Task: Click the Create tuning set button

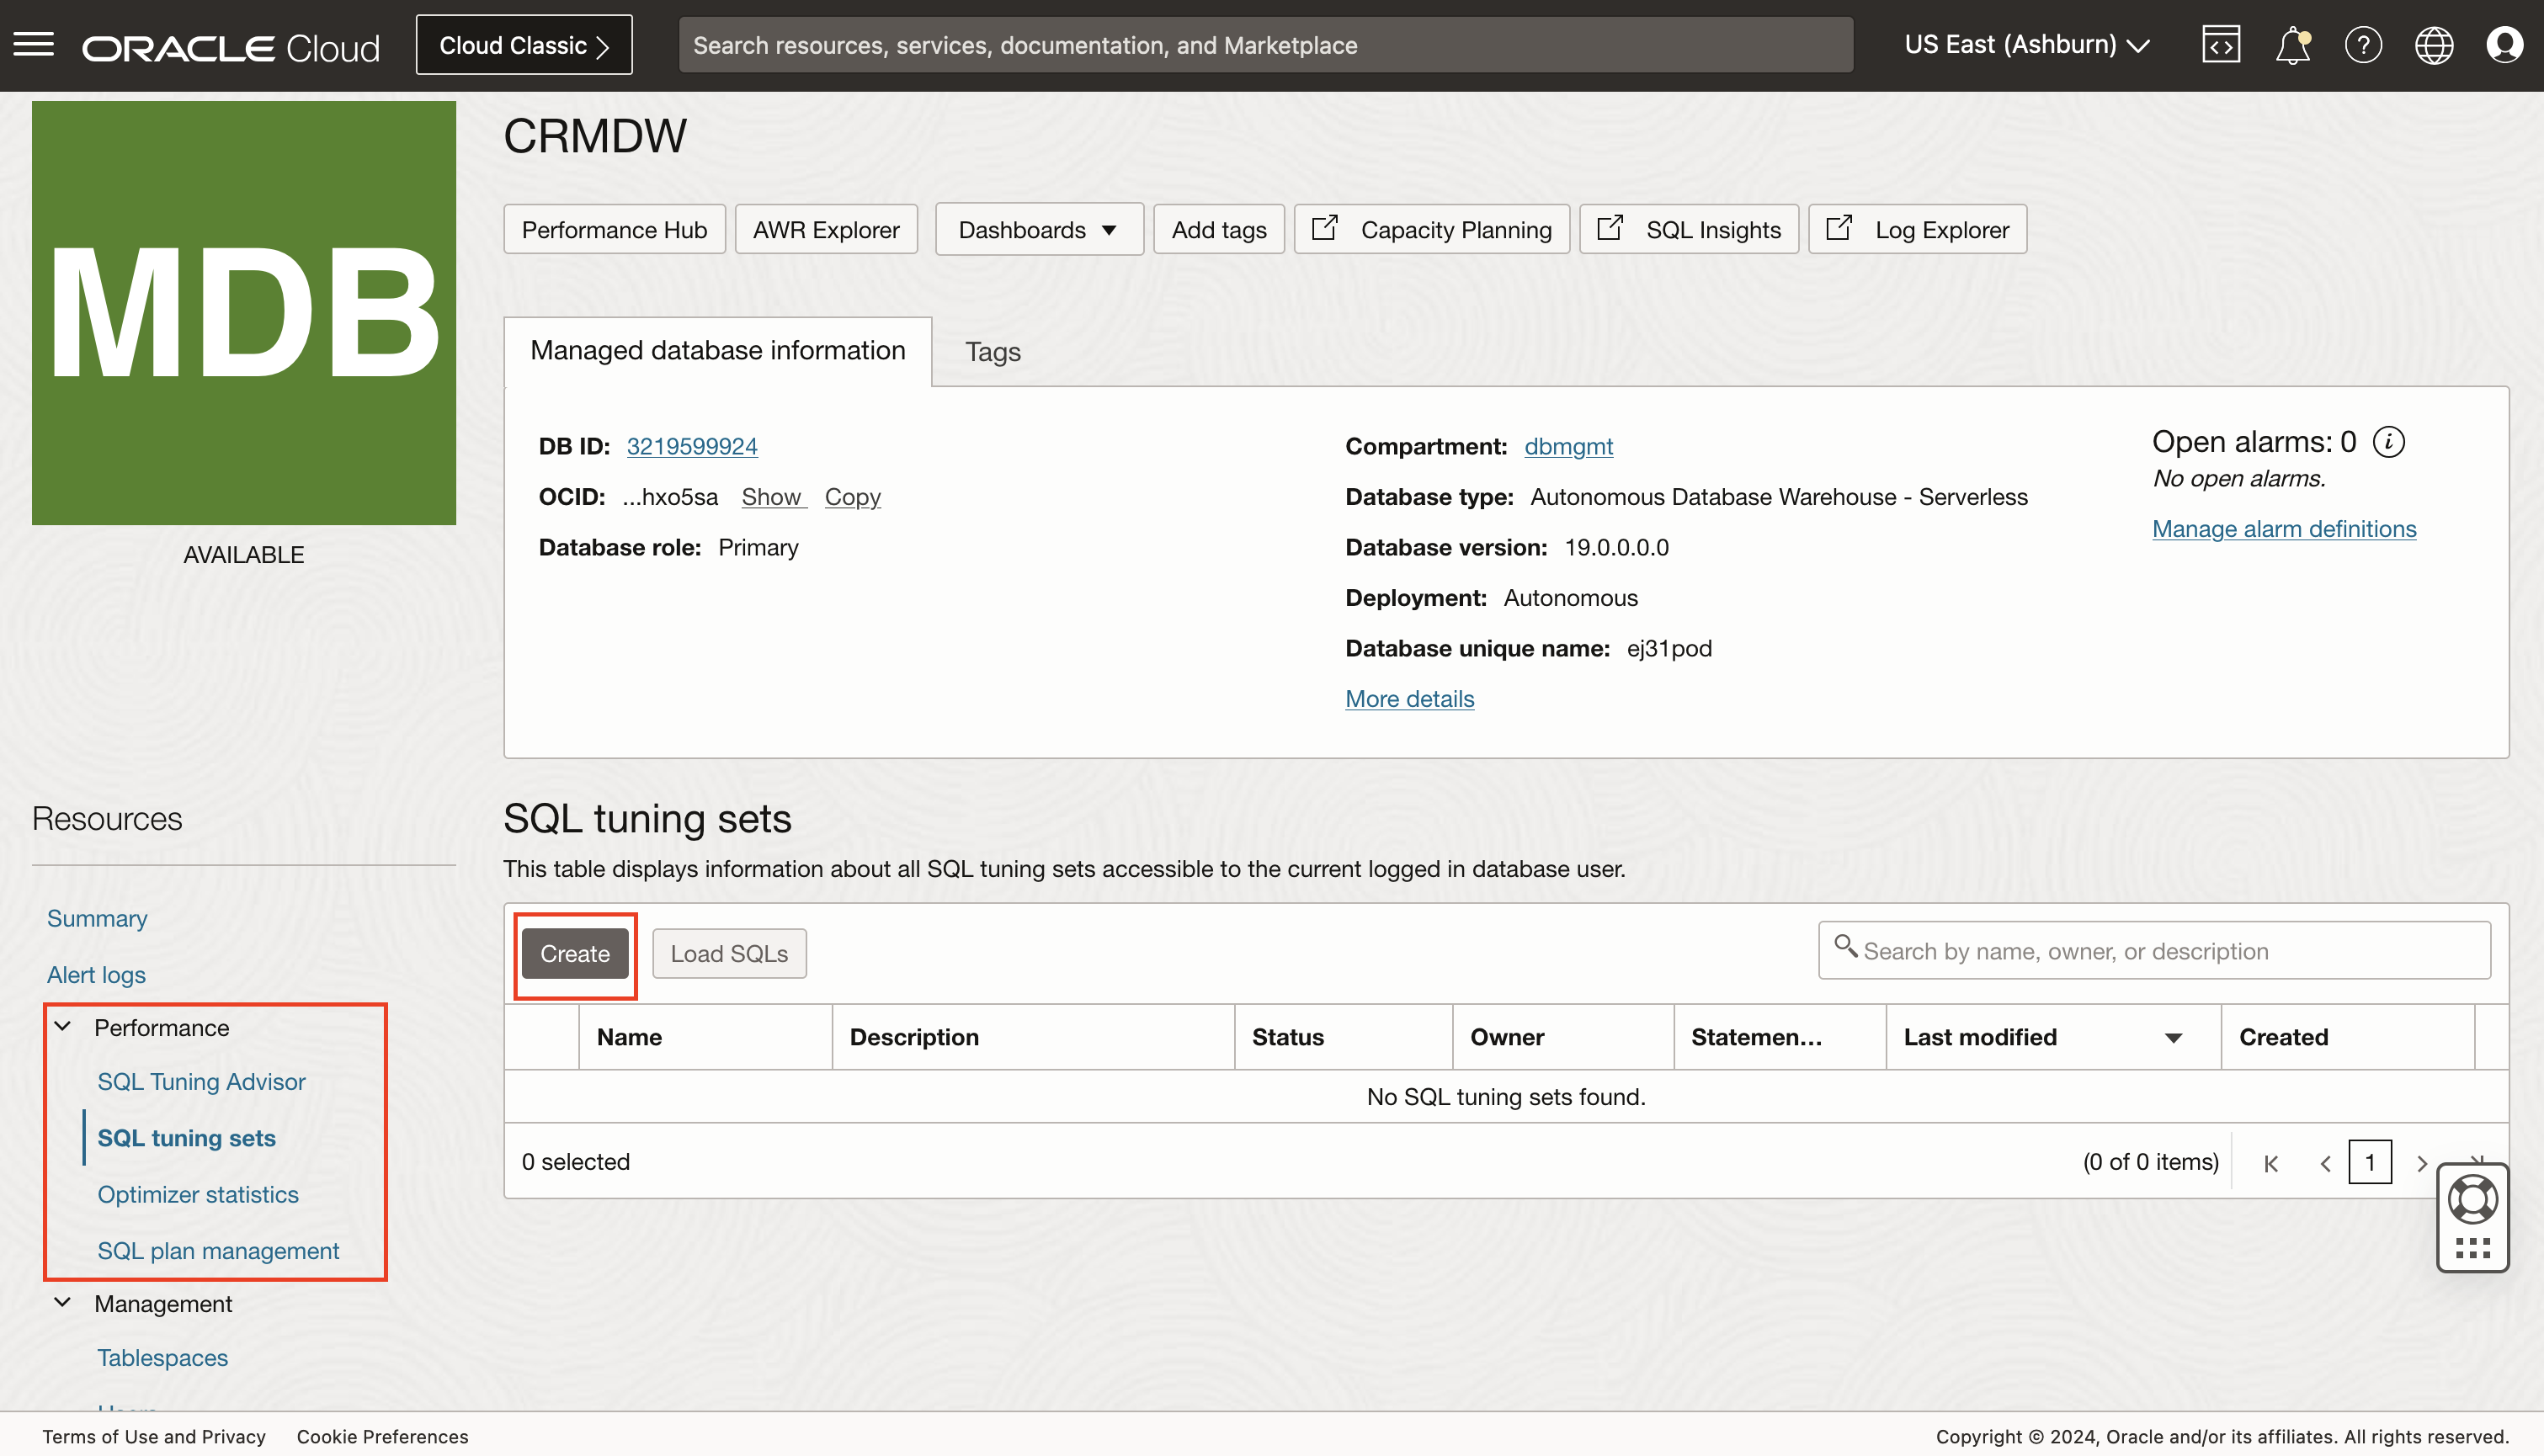Action: click(574, 954)
